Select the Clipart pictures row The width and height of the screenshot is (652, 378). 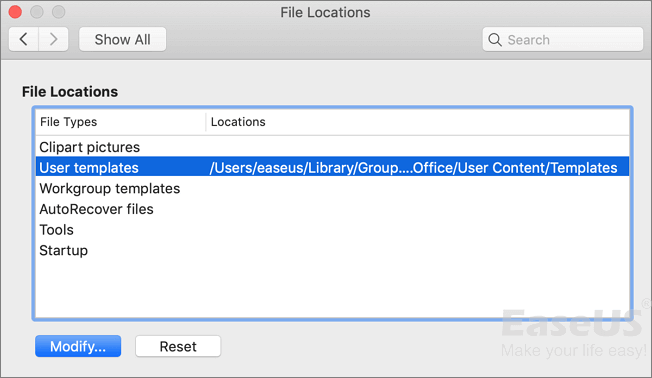point(332,147)
